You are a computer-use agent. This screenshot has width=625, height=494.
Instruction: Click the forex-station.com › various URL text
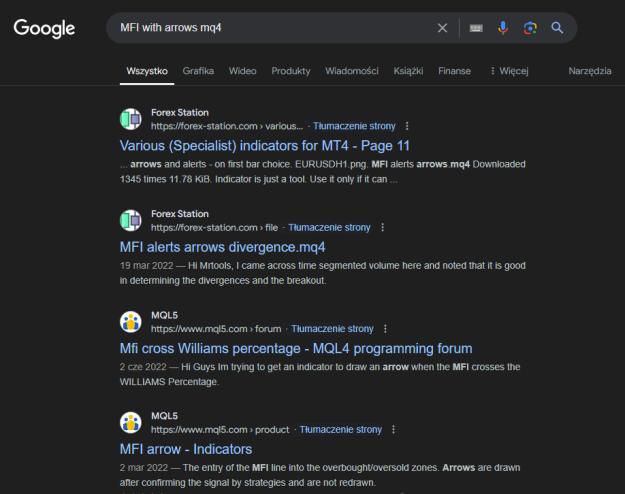[227, 126]
